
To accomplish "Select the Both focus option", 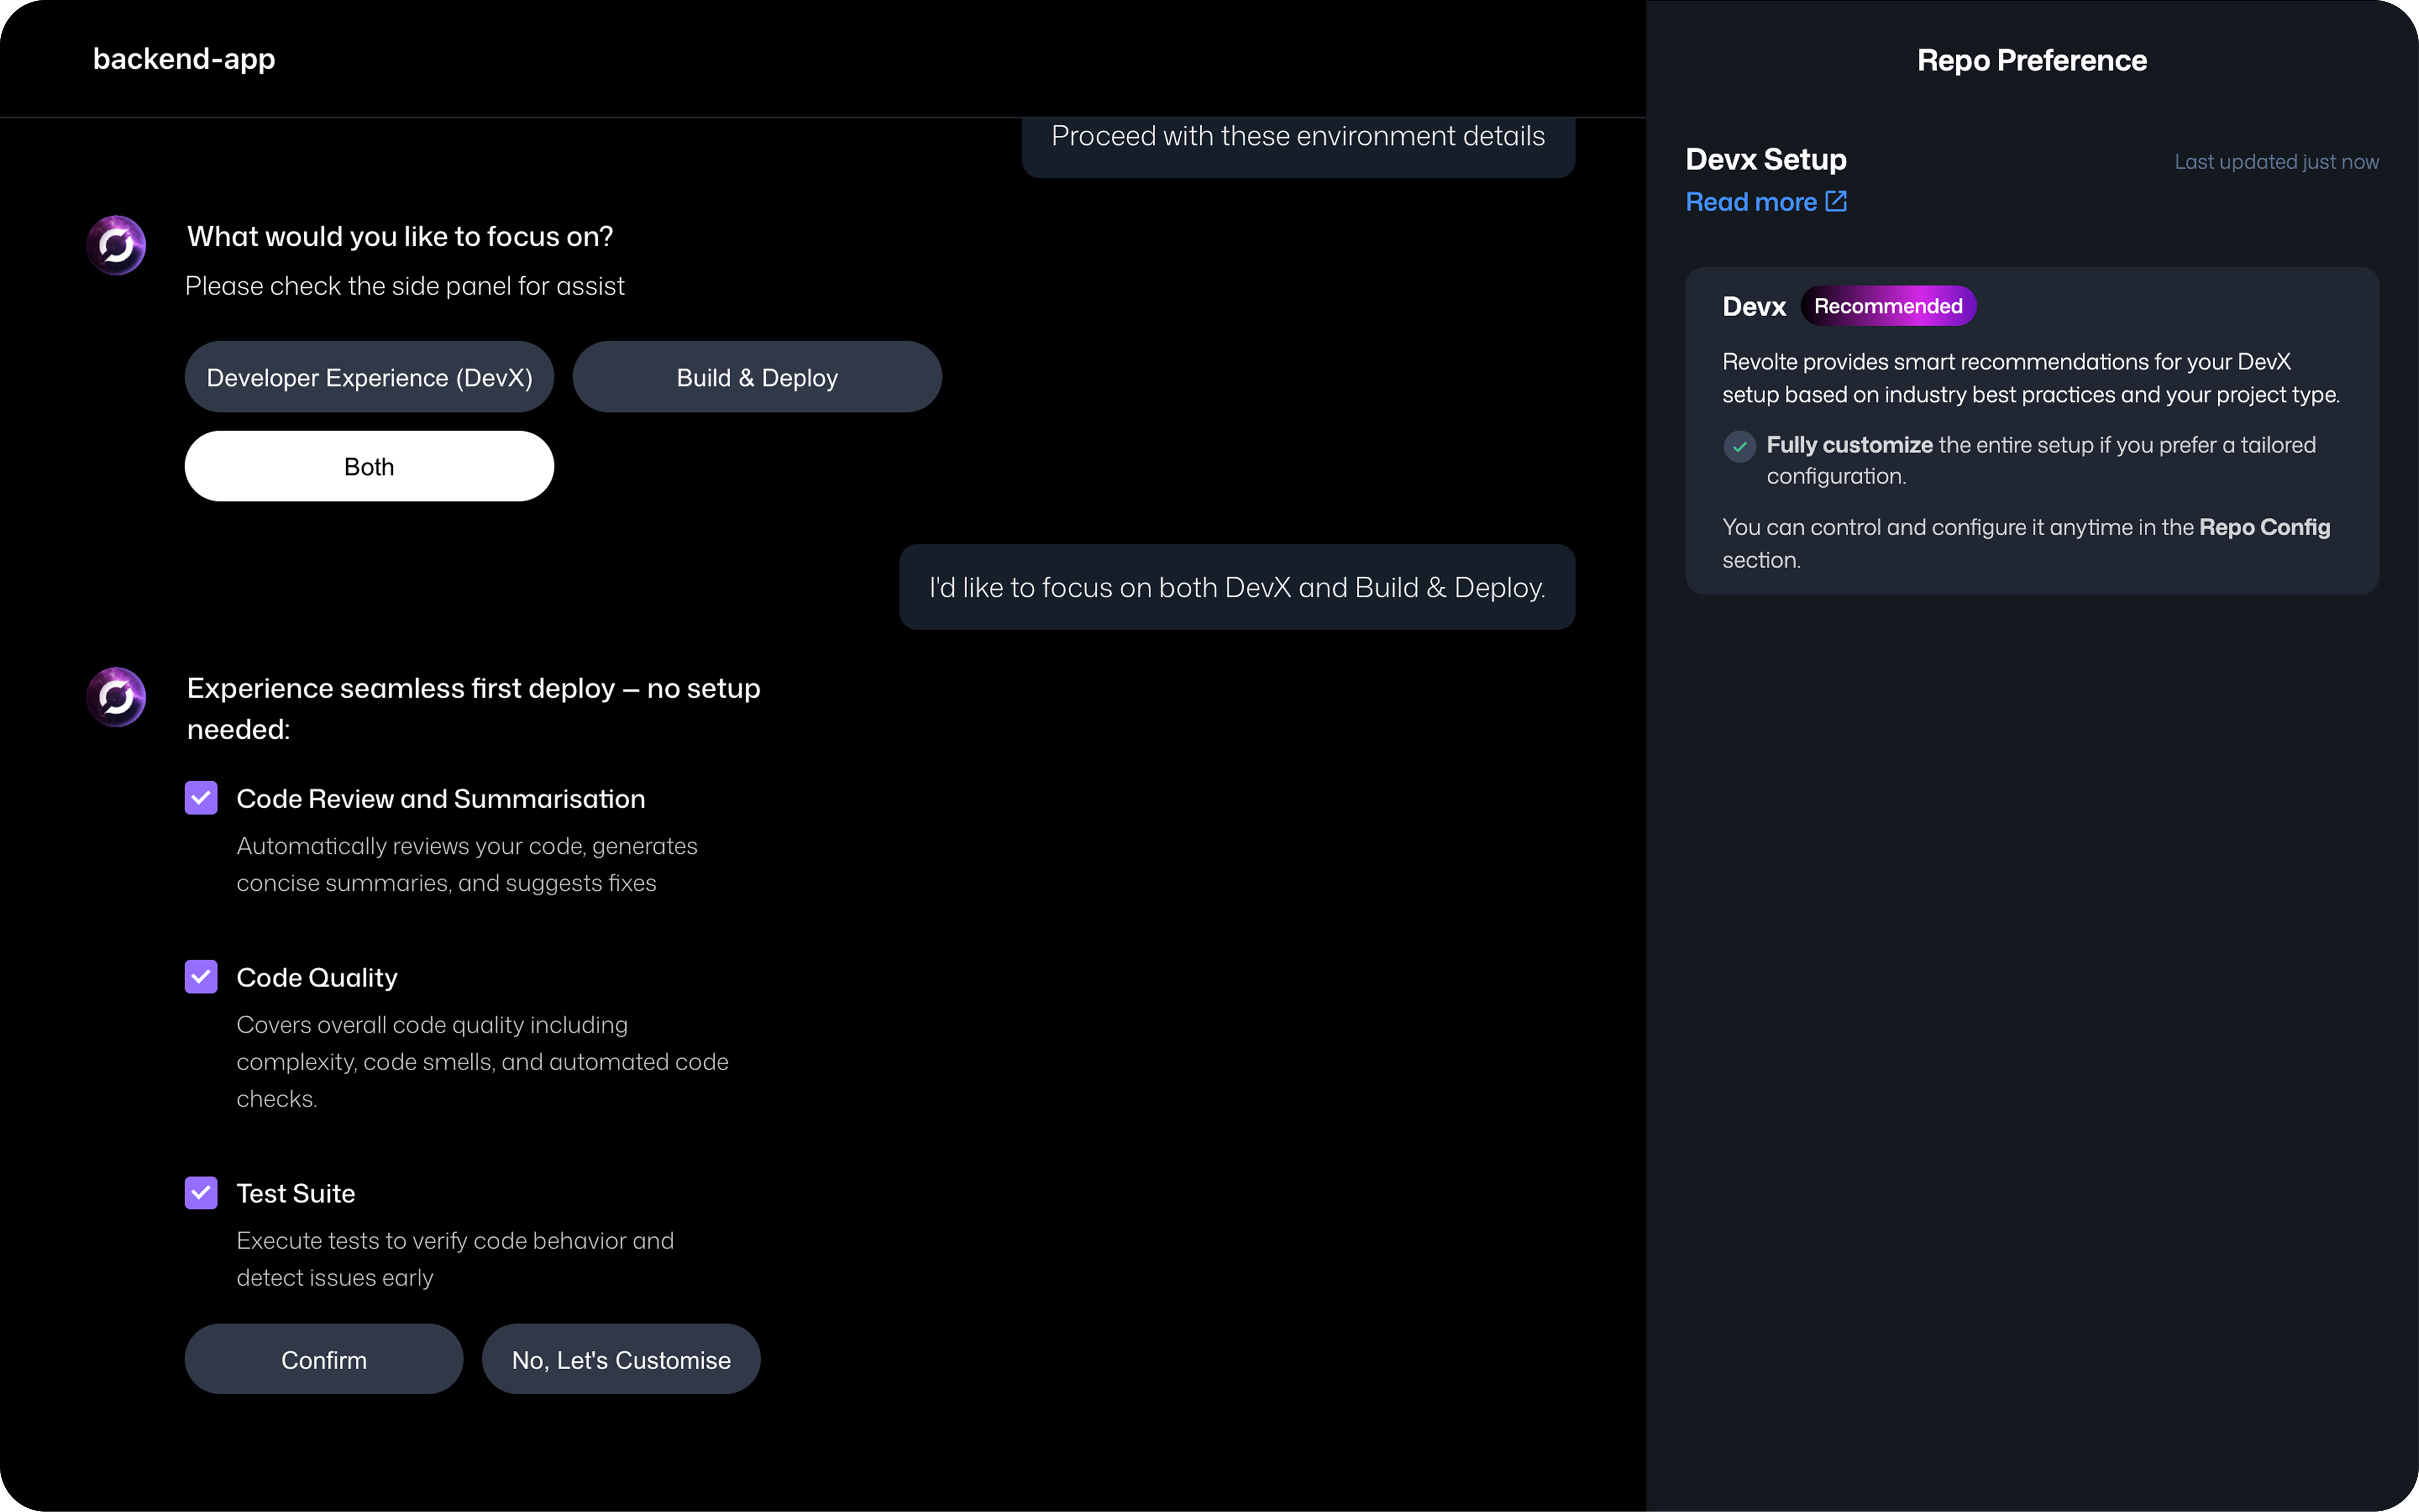I will pyautogui.click(x=369, y=466).
